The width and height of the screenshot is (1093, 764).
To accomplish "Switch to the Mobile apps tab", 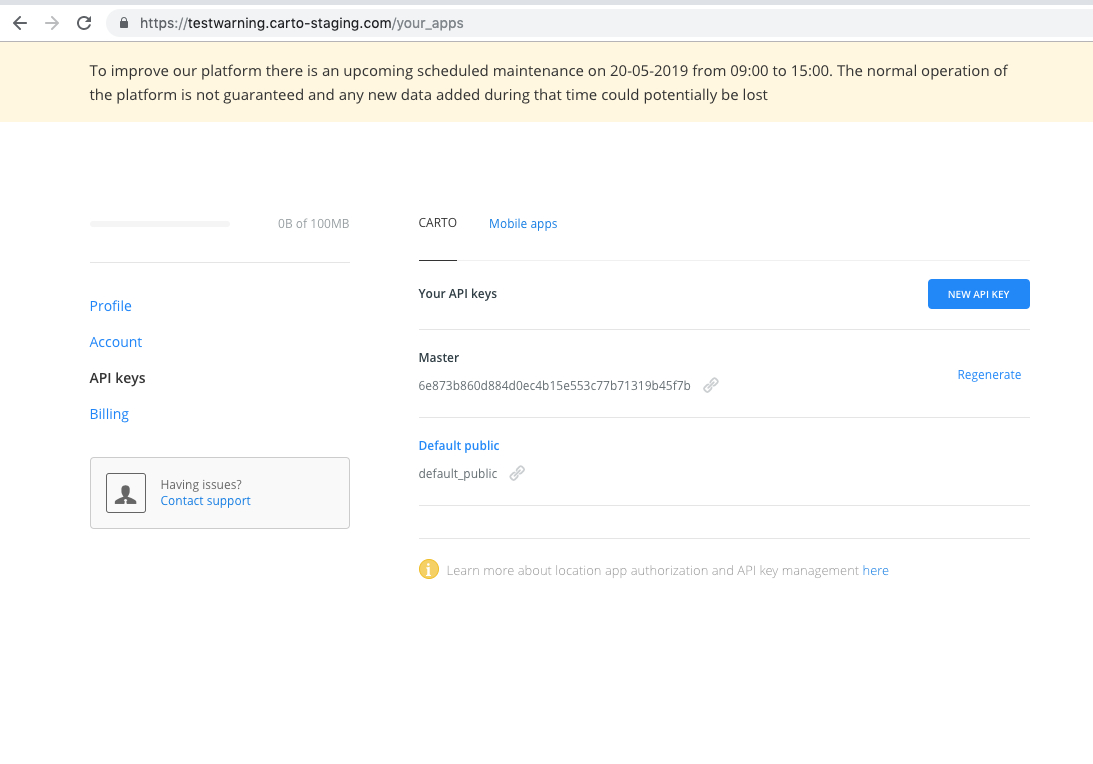I will pyautogui.click(x=523, y=224).
